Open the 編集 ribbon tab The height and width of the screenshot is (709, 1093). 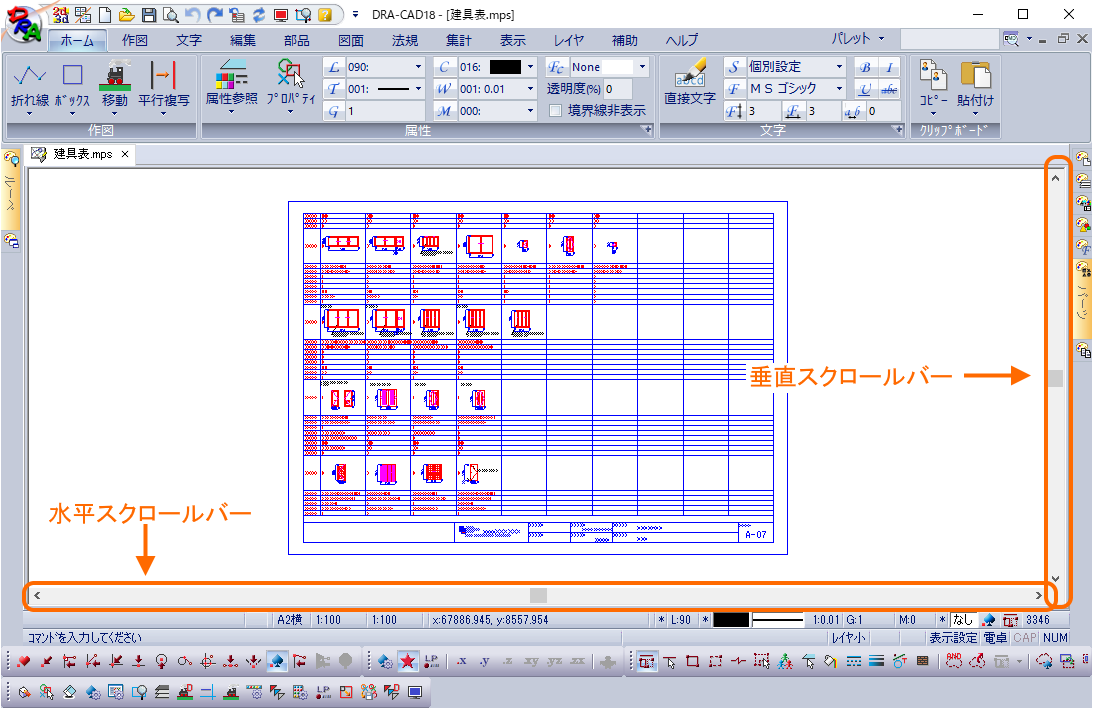[x=243, y=40]
